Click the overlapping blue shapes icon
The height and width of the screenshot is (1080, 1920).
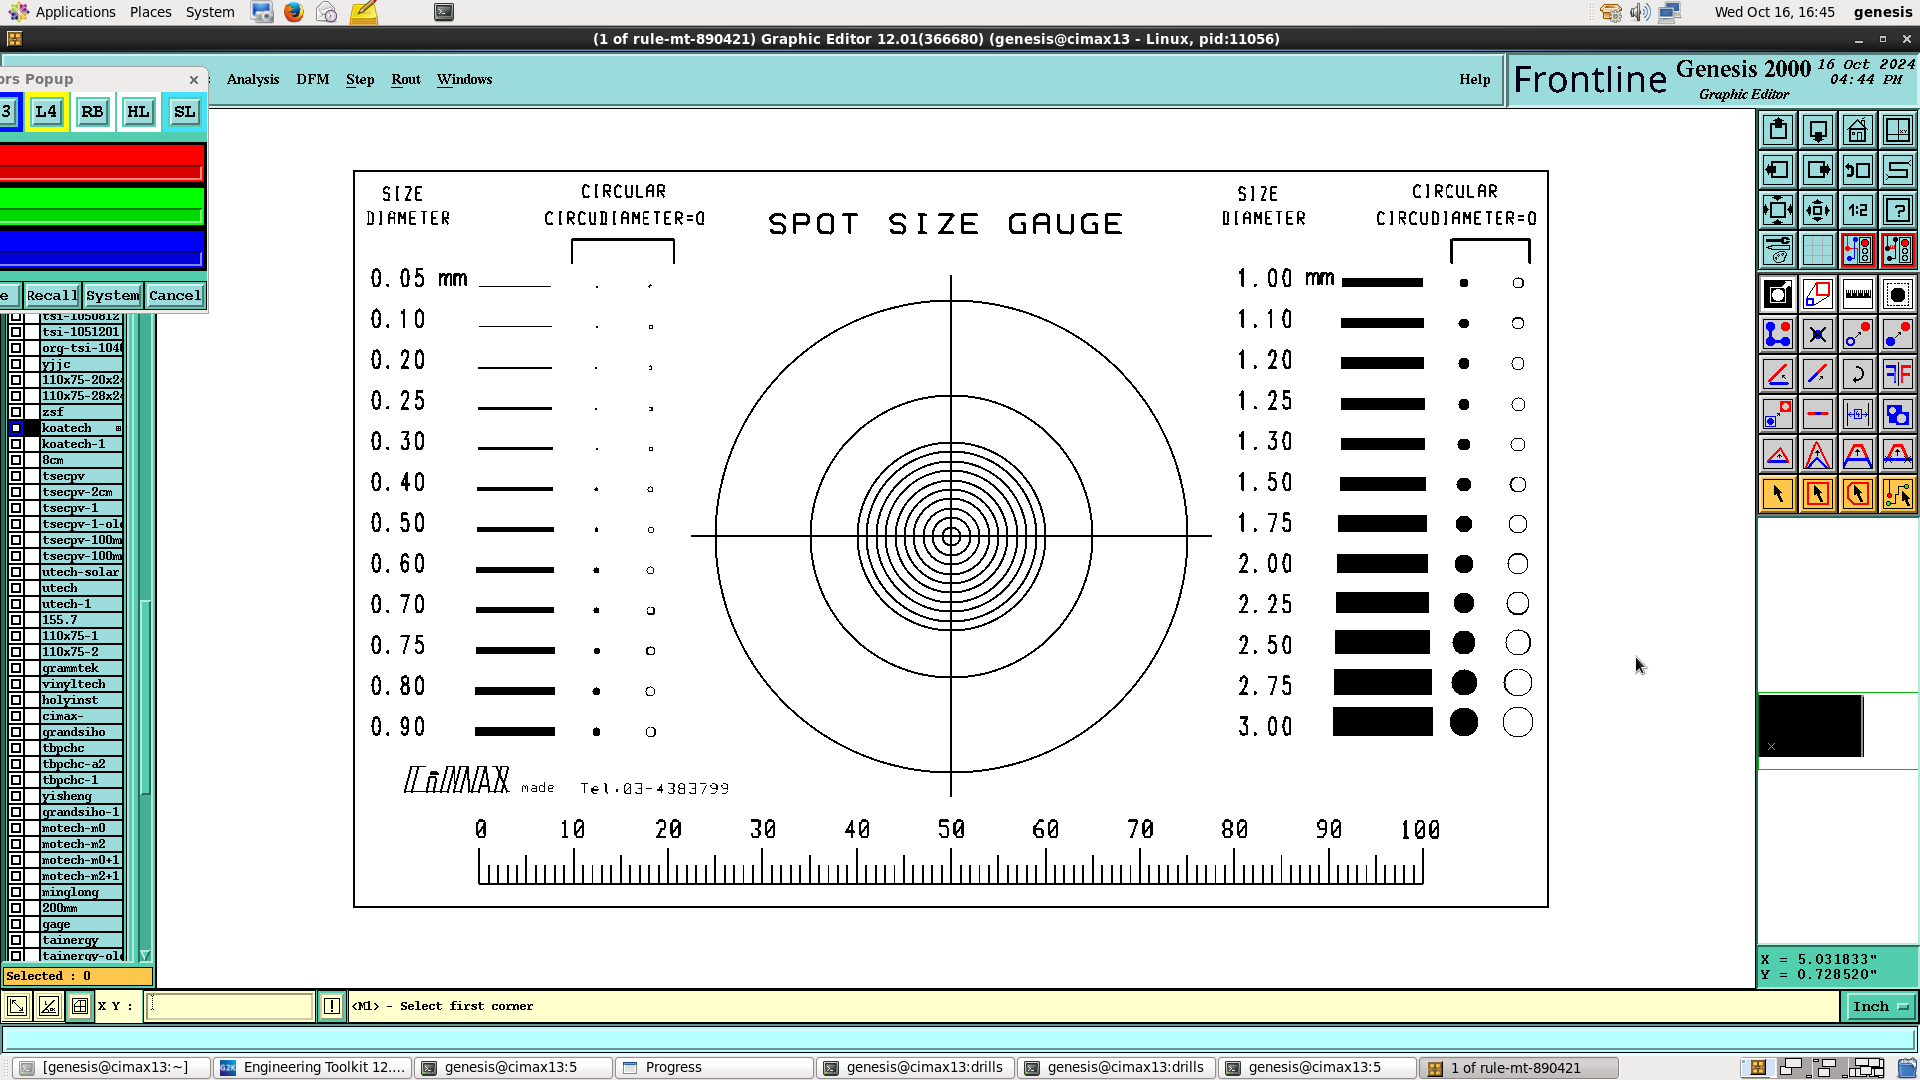point(1898,414)
